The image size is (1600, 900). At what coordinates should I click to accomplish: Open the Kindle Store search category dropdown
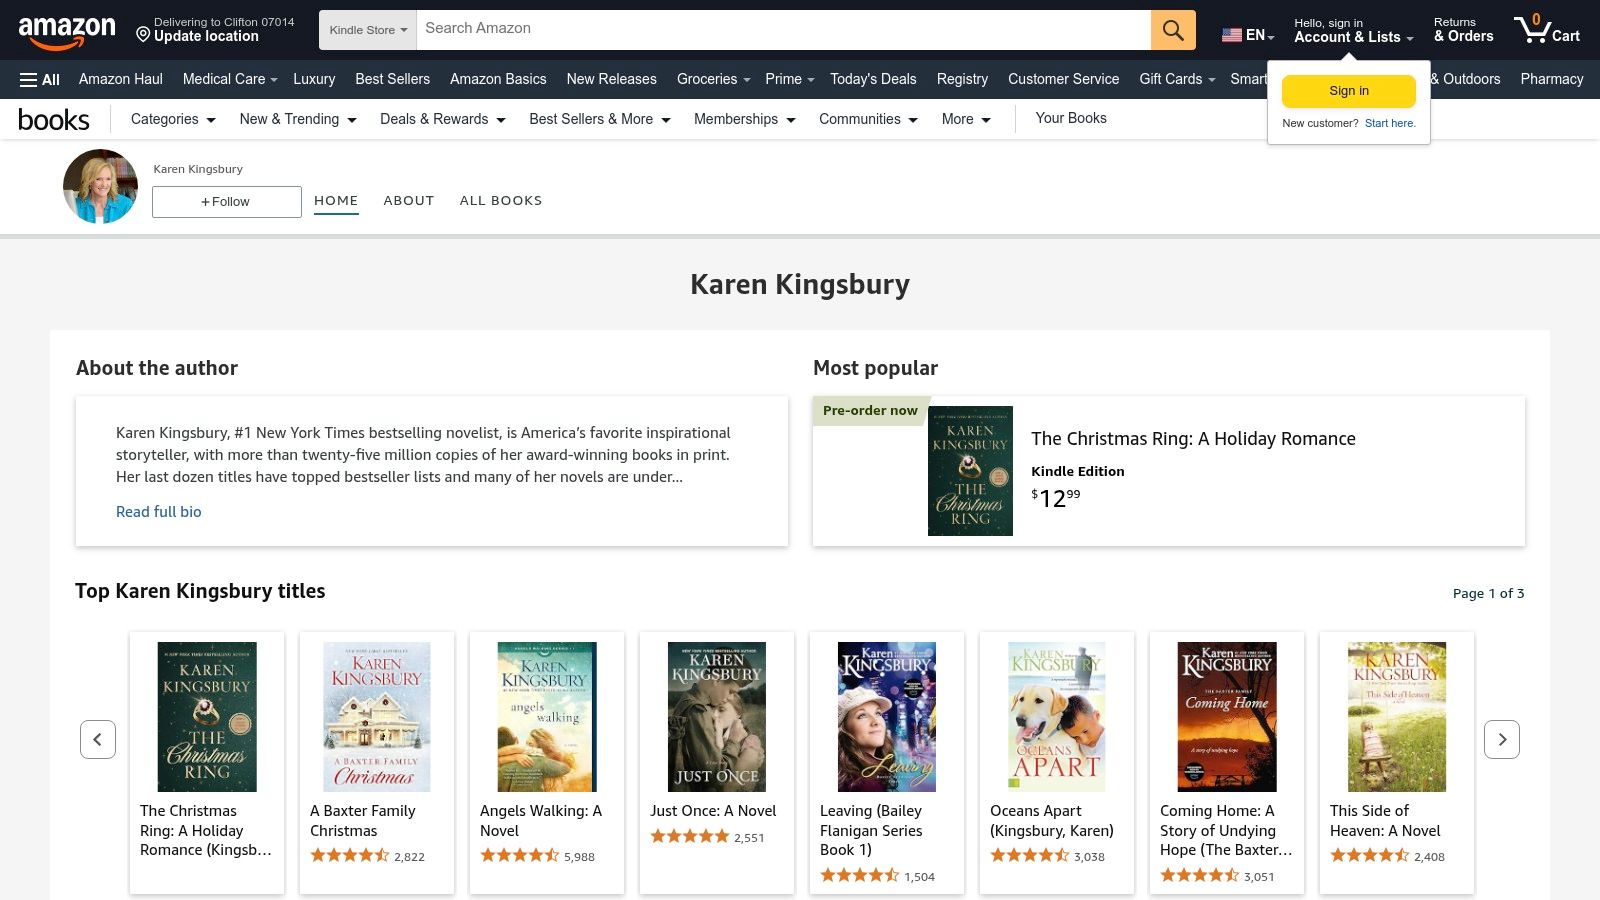pos(368,30)
